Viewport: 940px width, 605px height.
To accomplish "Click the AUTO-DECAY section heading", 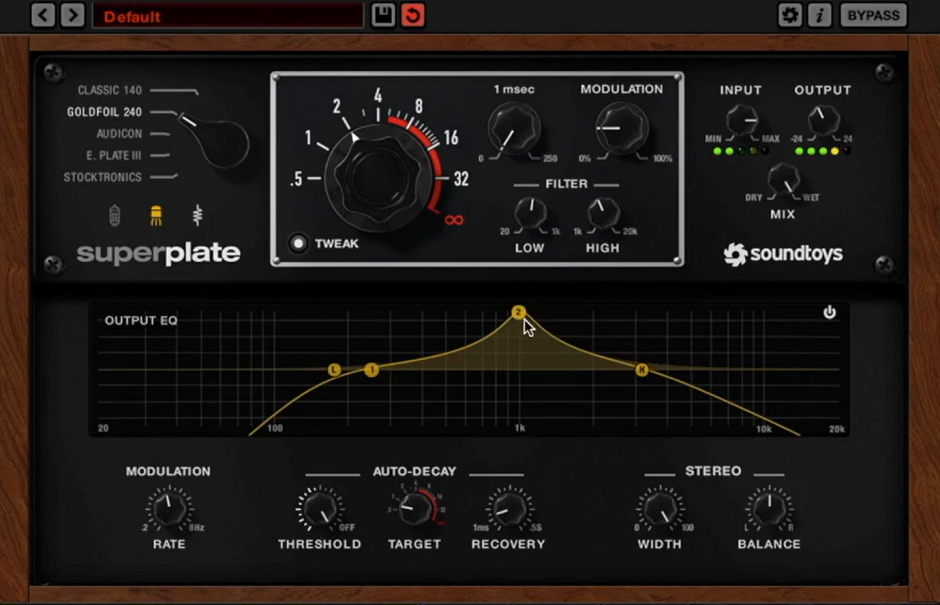I will coord(414,471).
